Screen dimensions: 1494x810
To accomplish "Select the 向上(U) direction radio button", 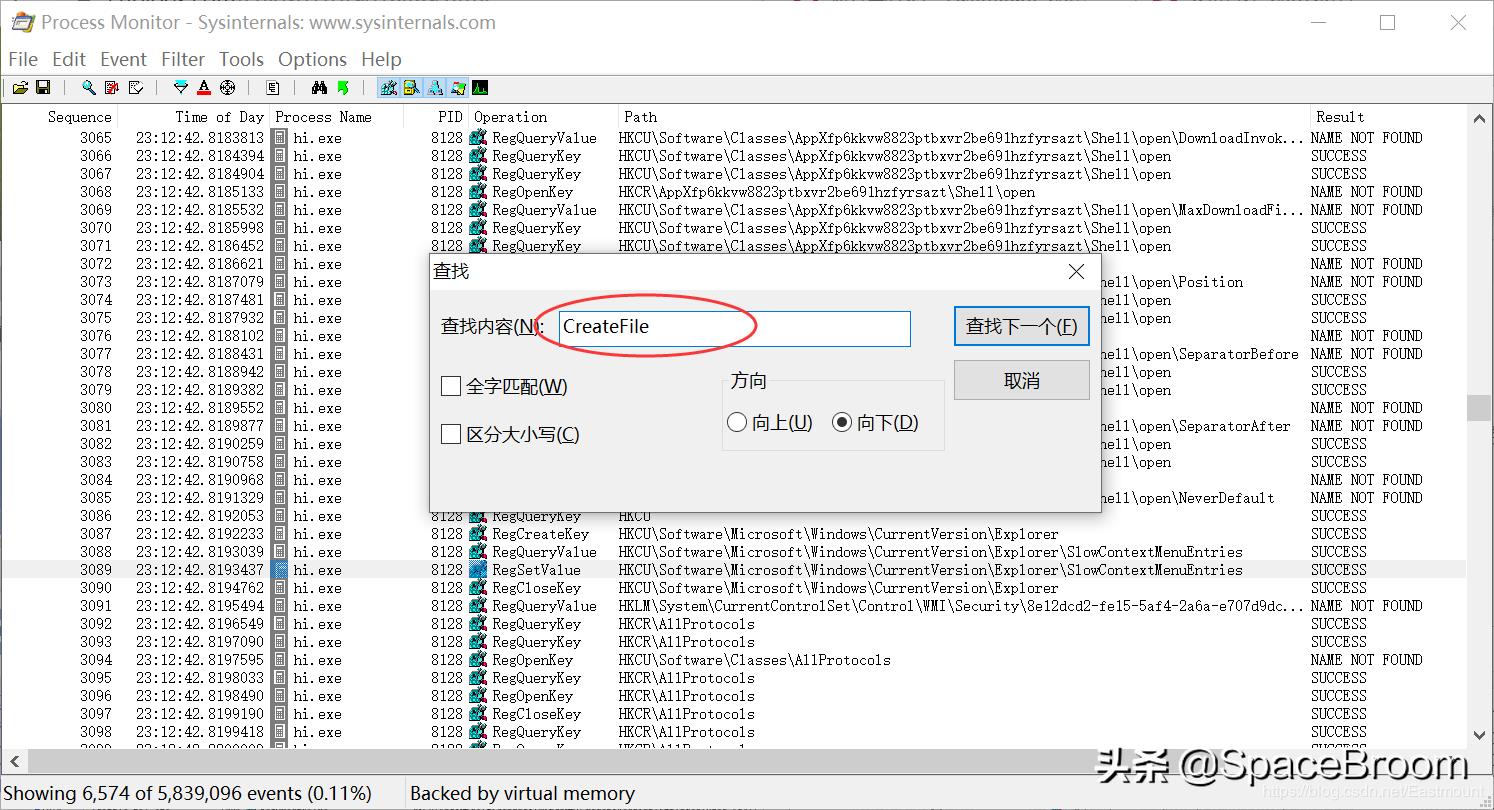I will pyautogui.click(x=737, y=422).
